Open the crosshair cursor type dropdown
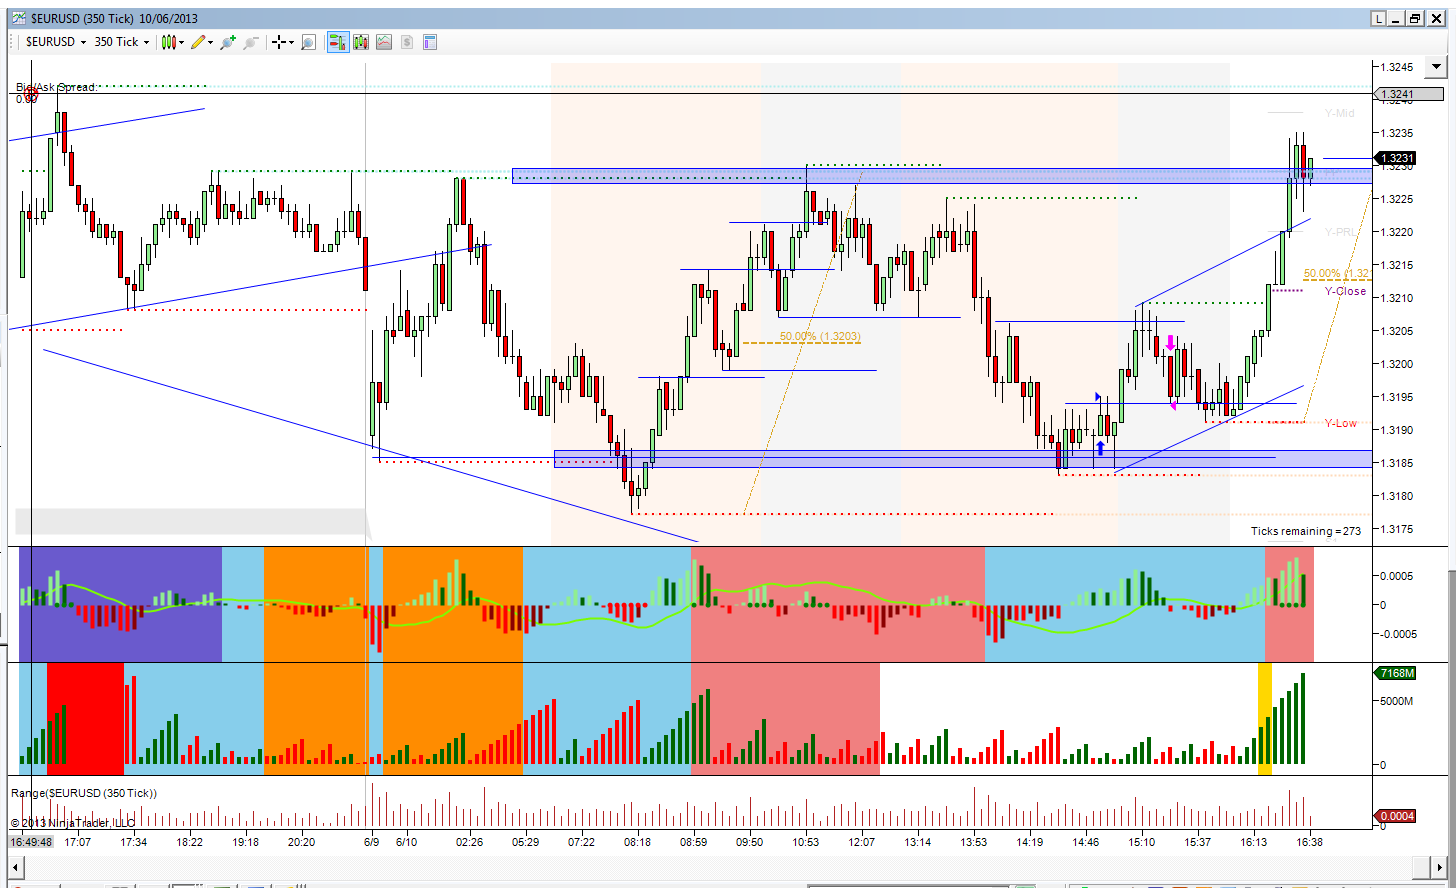Viewport: 1456px width, 888px height. point(283,42)
